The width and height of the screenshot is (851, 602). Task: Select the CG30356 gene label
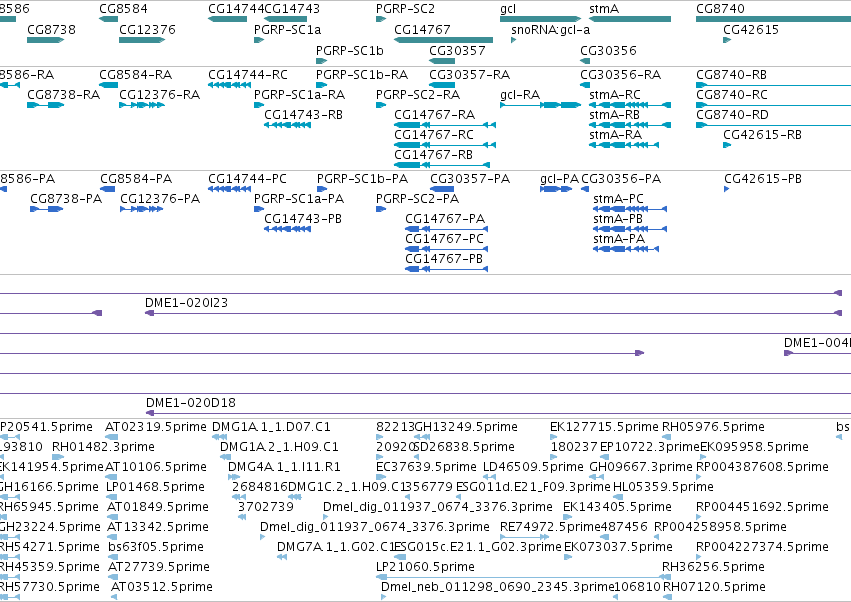pos(608,50)
